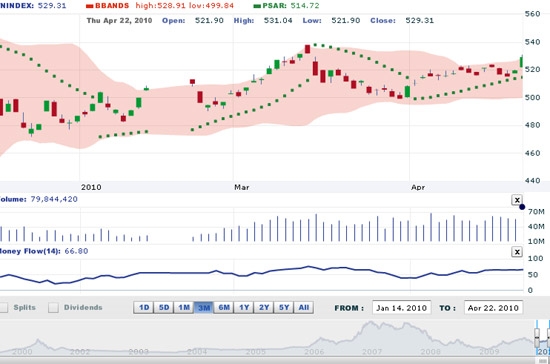Click the dark blue dot marker by volume
Image resolution: width=550 pixels, height=364 pixels.
(x=522, y=207)
